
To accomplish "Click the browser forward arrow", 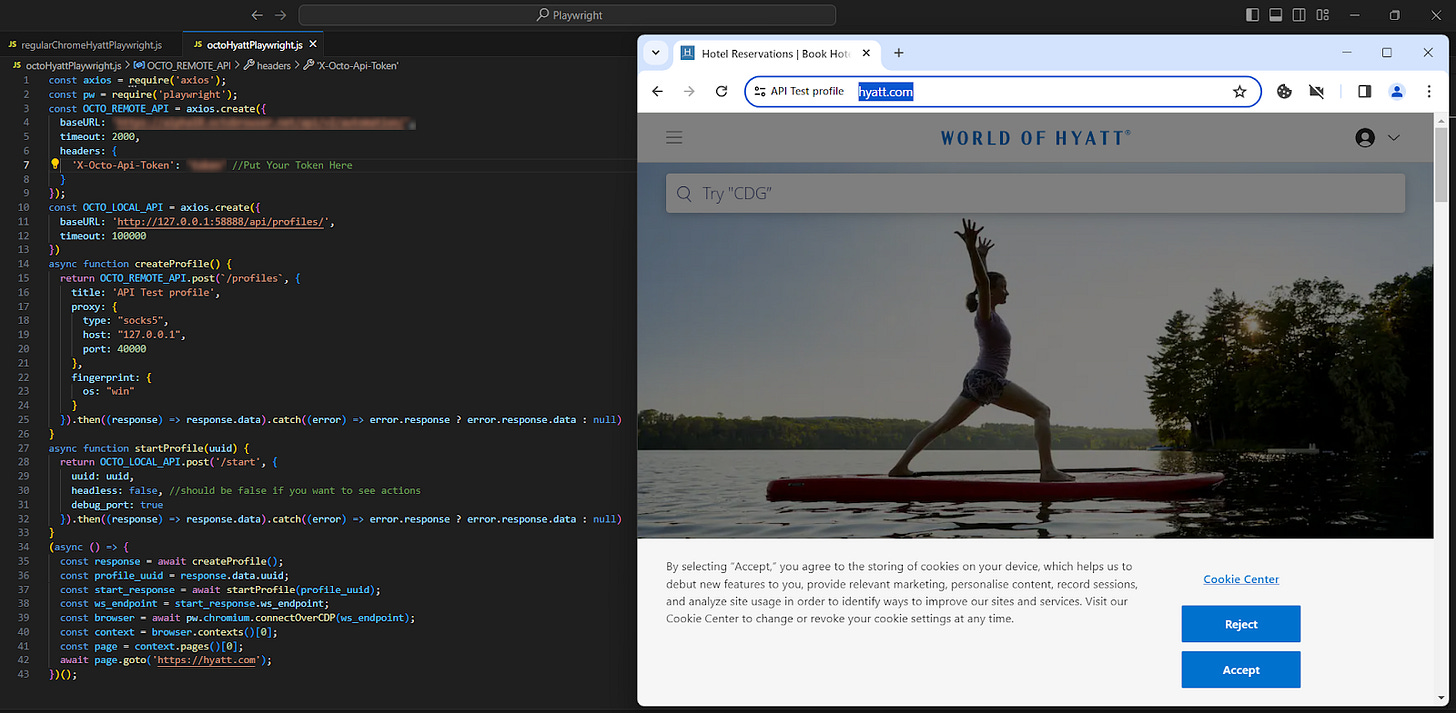I will [689, 92].
